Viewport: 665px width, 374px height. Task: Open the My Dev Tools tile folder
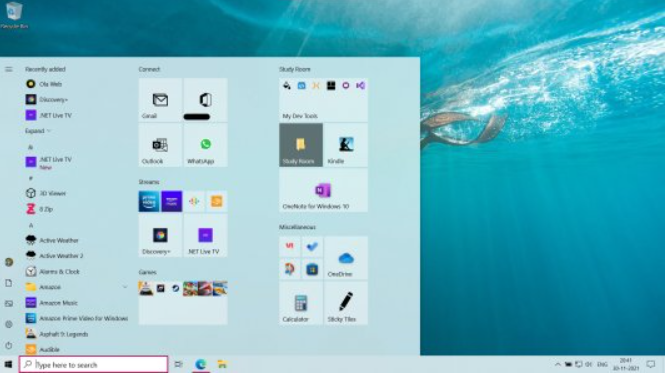point(323,100)
